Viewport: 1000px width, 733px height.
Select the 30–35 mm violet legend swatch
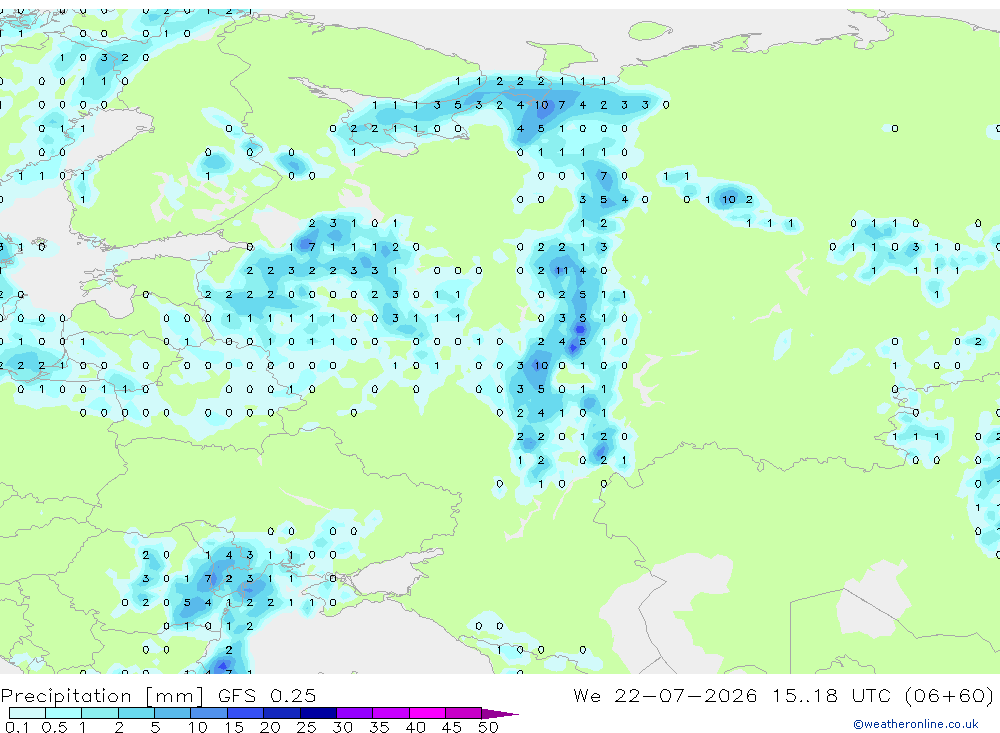point(355,713)
